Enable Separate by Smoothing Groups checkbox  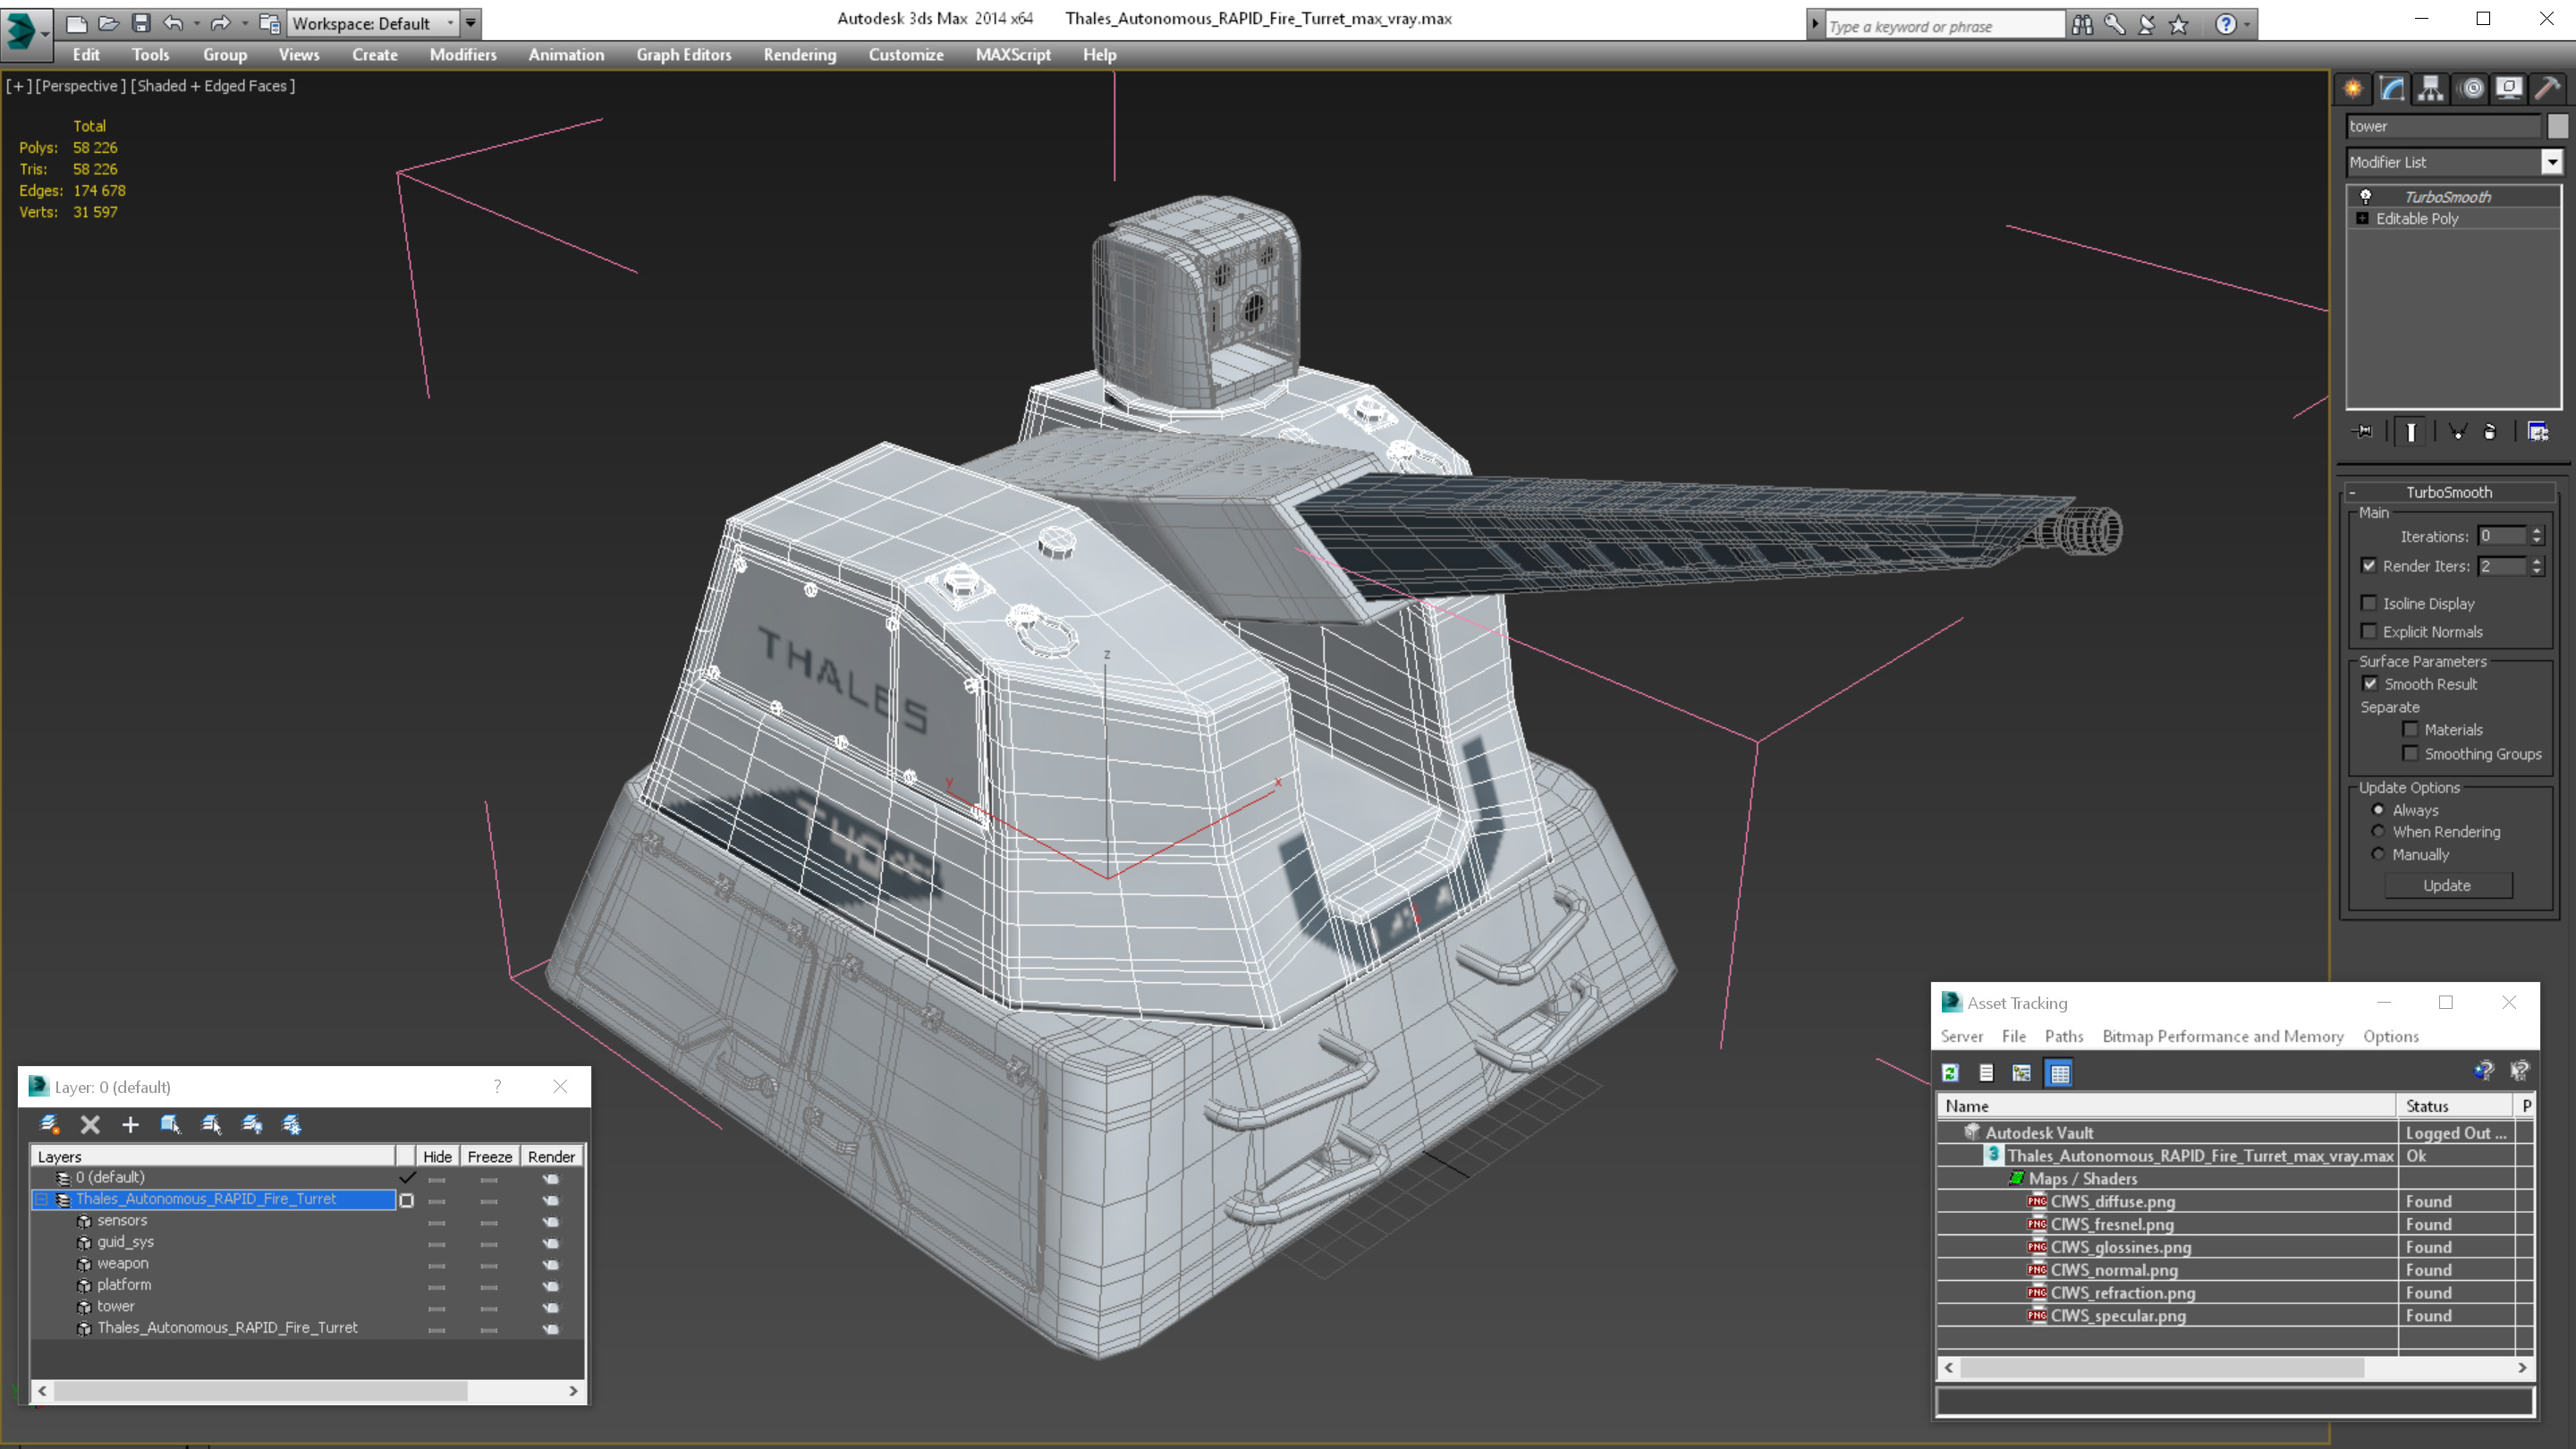pyautogui.click(x=2411, y=754)
